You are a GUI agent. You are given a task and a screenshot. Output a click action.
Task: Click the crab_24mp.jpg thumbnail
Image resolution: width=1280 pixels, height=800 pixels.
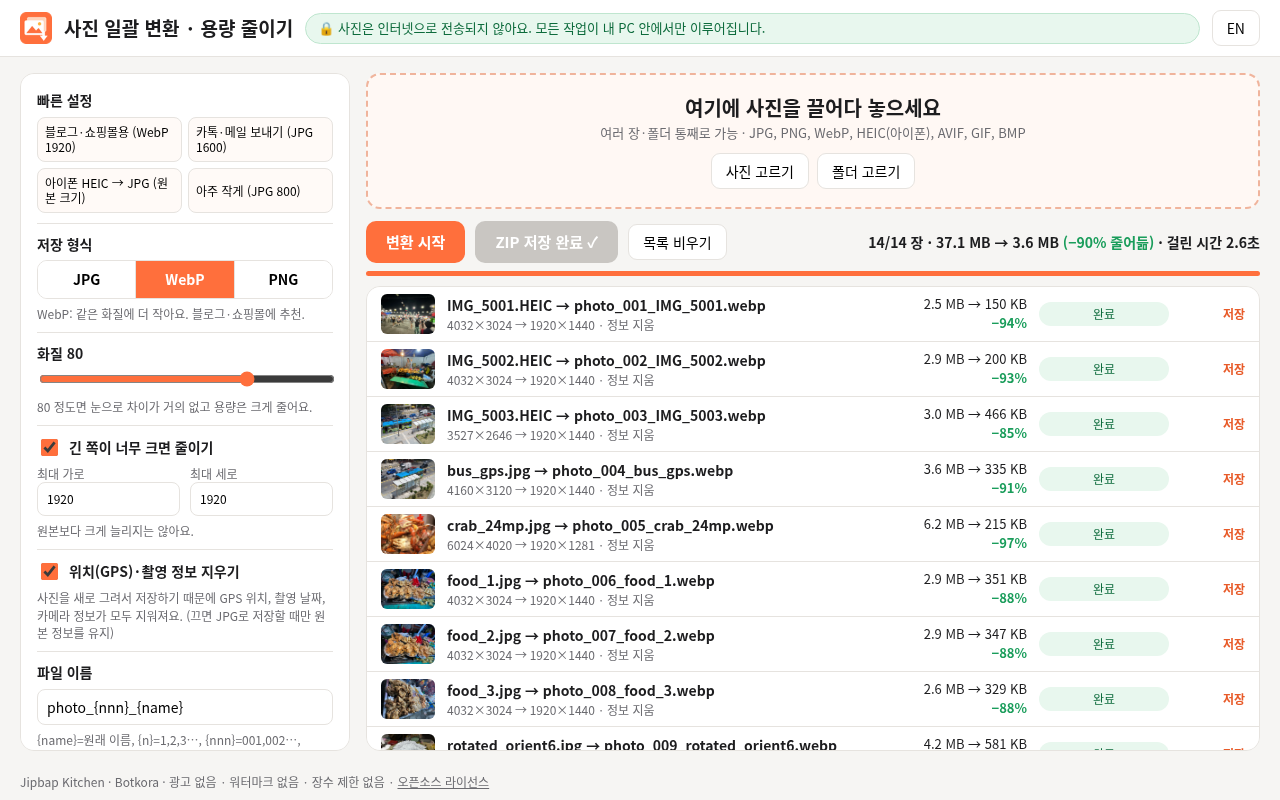(408, 534)
